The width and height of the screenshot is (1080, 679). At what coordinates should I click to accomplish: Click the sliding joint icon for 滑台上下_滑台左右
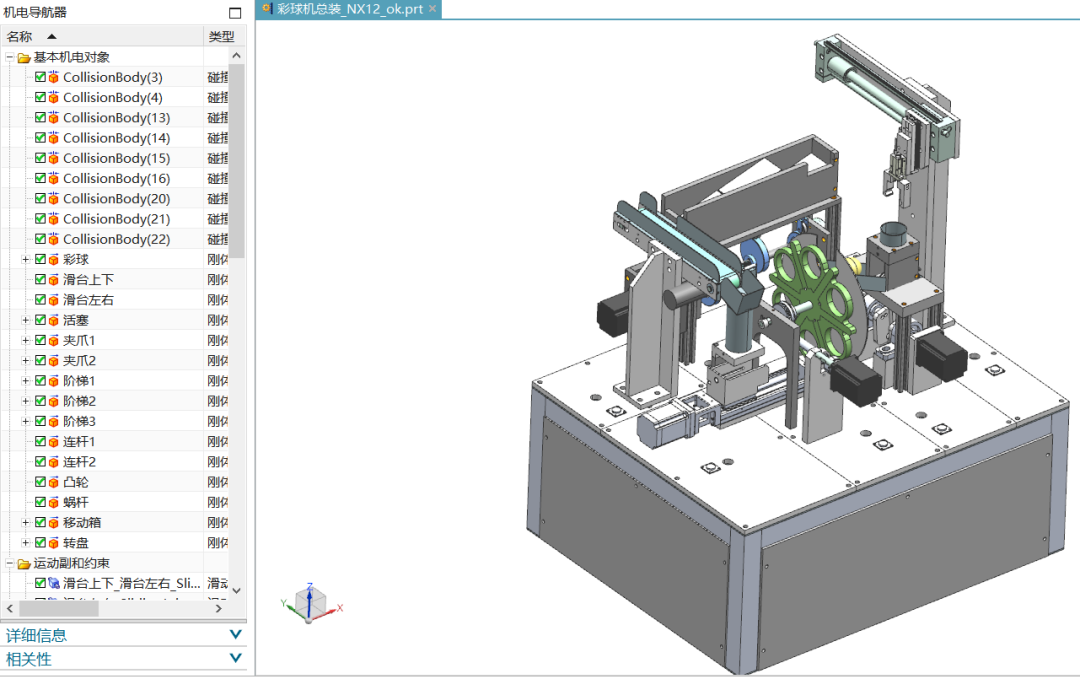pos(54,583)
